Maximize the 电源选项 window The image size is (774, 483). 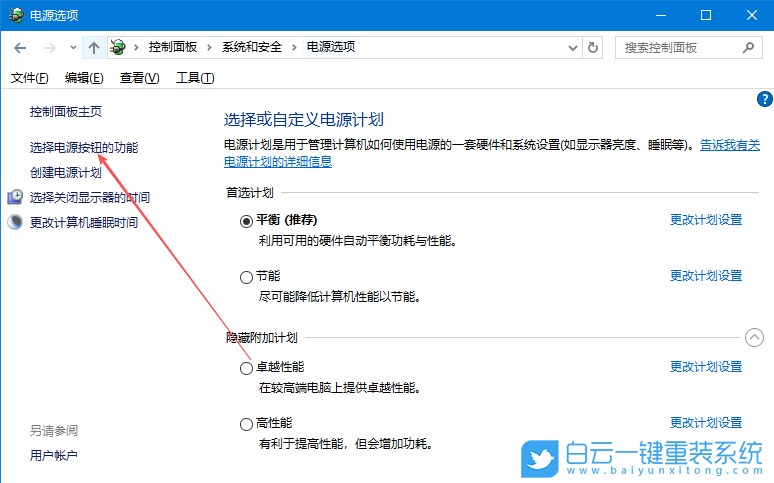click(x=706, y=15)
